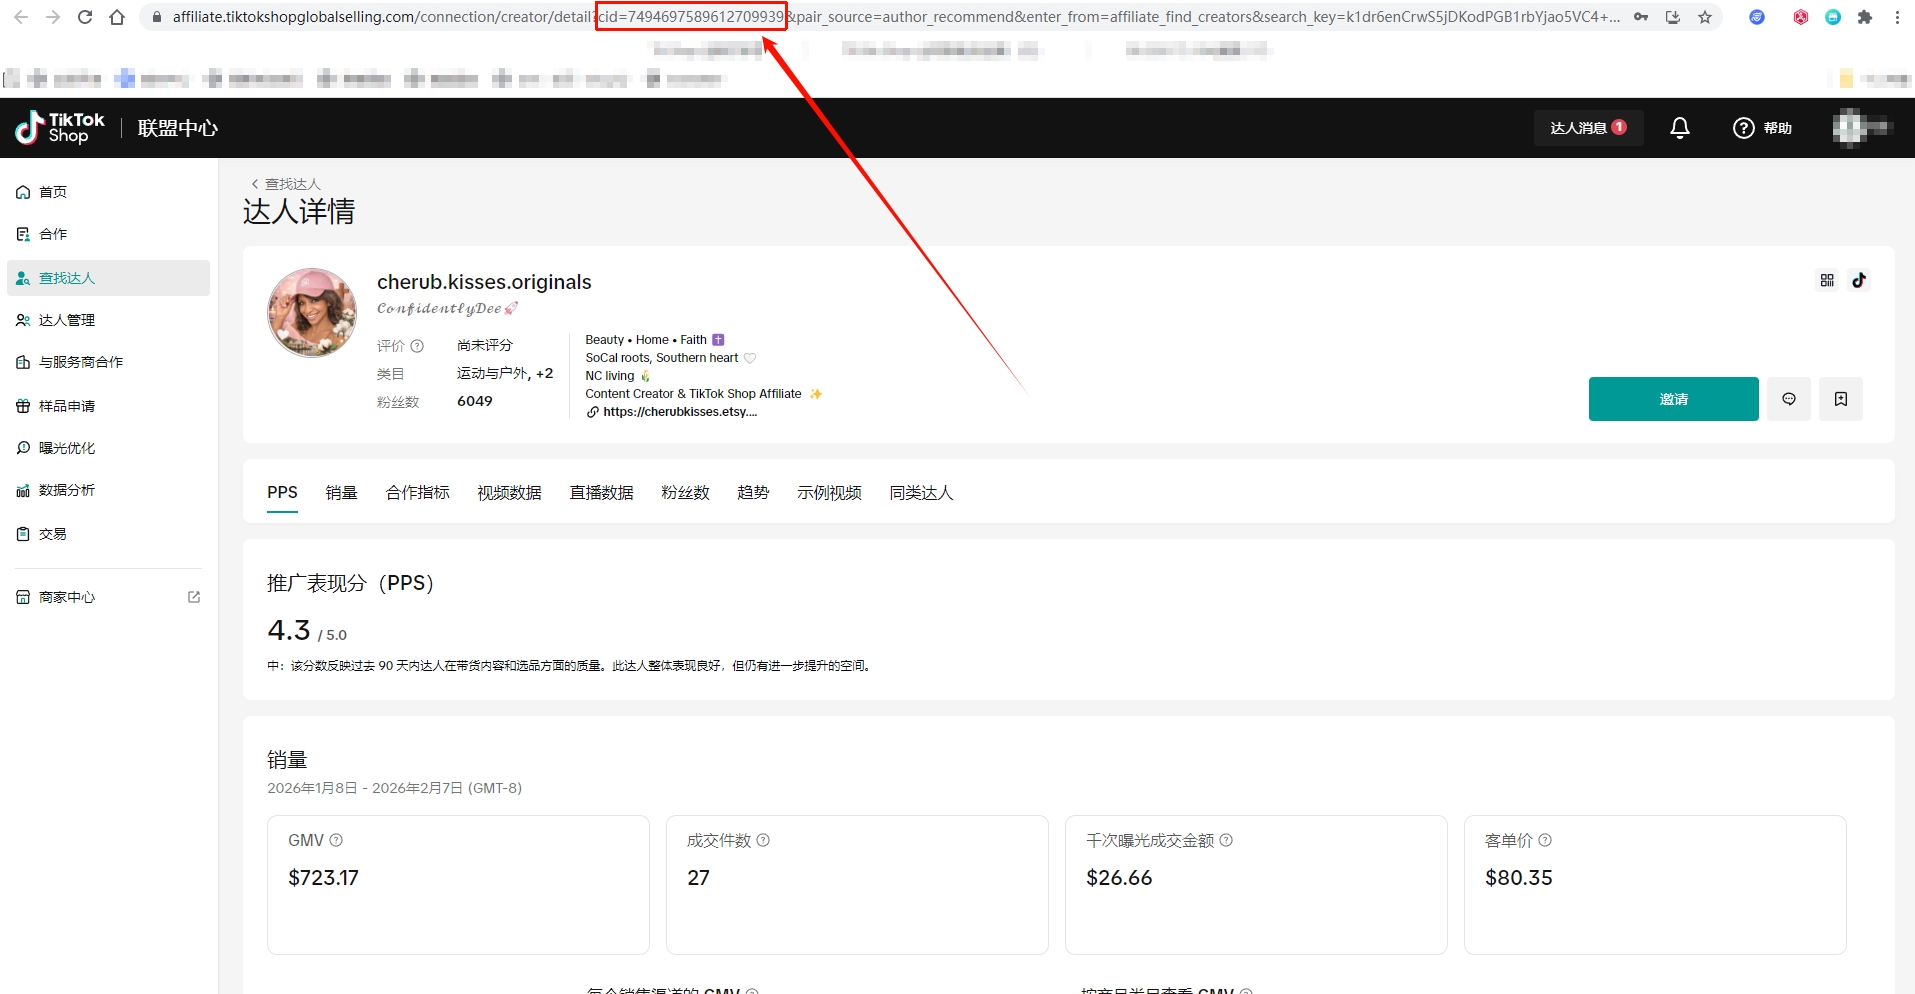Screen dimensions: 1915x994
Task: Click the creator's profile avatar
Action: pyautogui.click(x=312, y=312)
